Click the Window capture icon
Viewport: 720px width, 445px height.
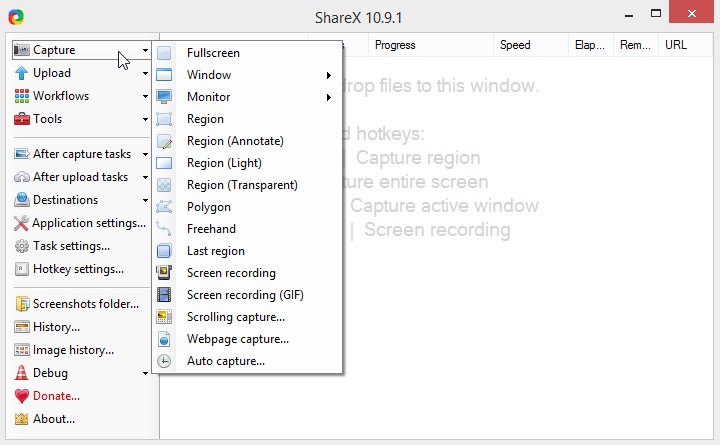click(x=164, y=75)
